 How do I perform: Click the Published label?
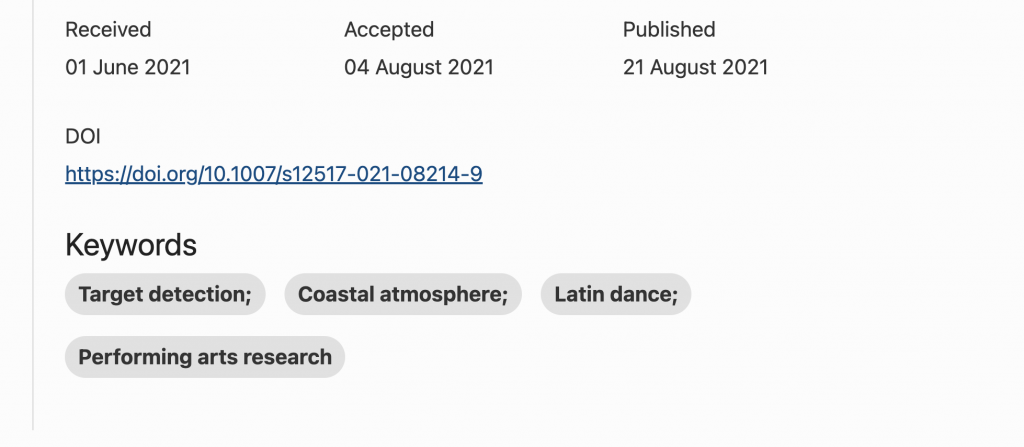669,30
